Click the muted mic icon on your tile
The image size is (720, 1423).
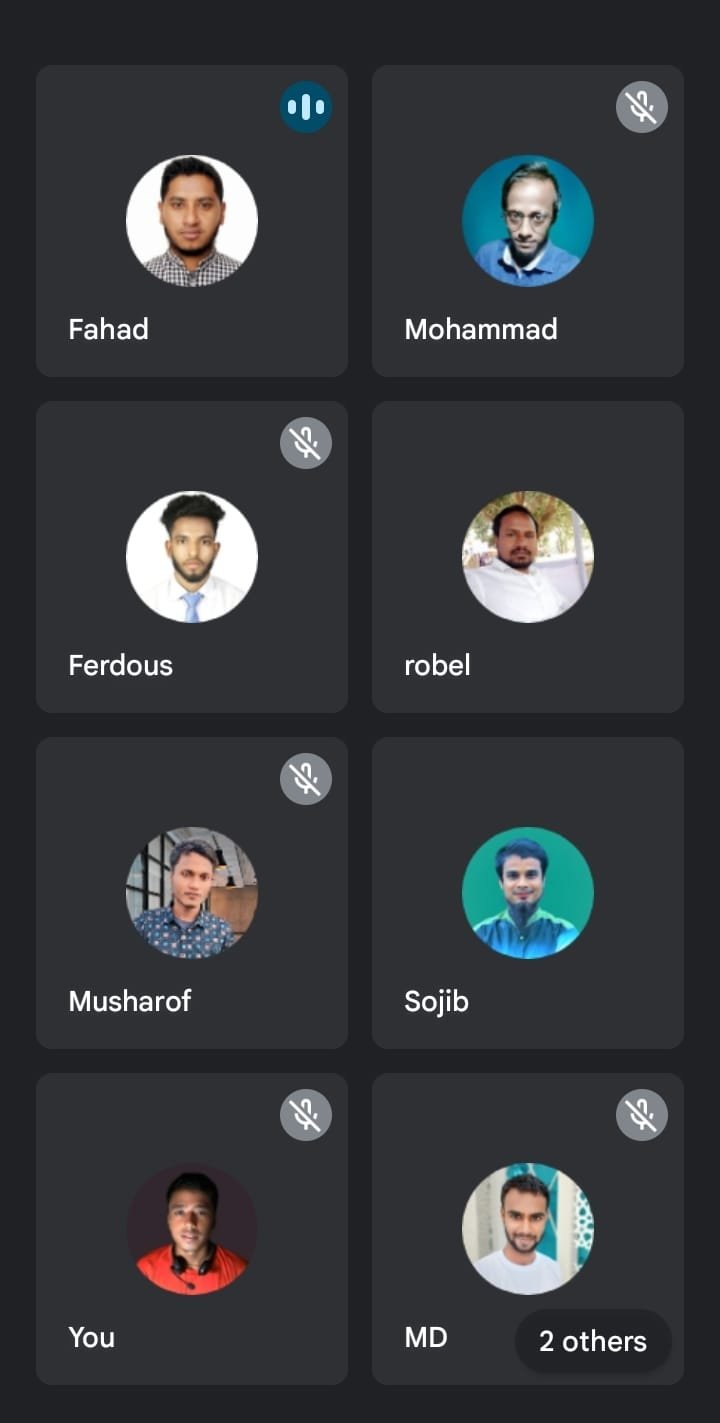click(x=306, y=1115)
